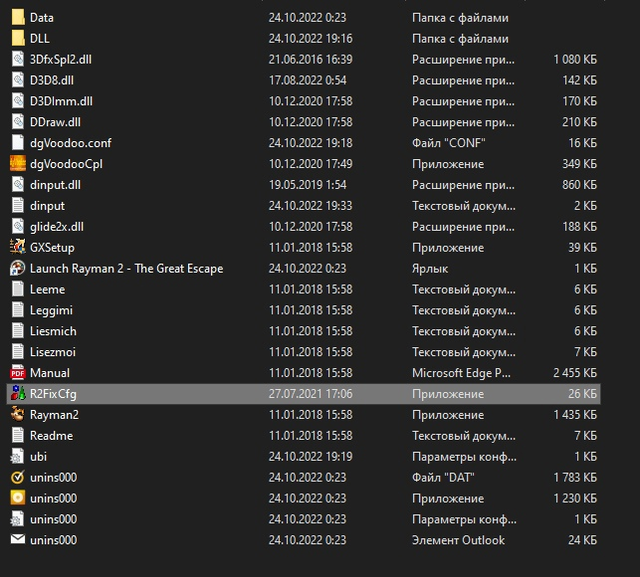Click the date 21.06.2016 16:39

[x=310, y=59]
